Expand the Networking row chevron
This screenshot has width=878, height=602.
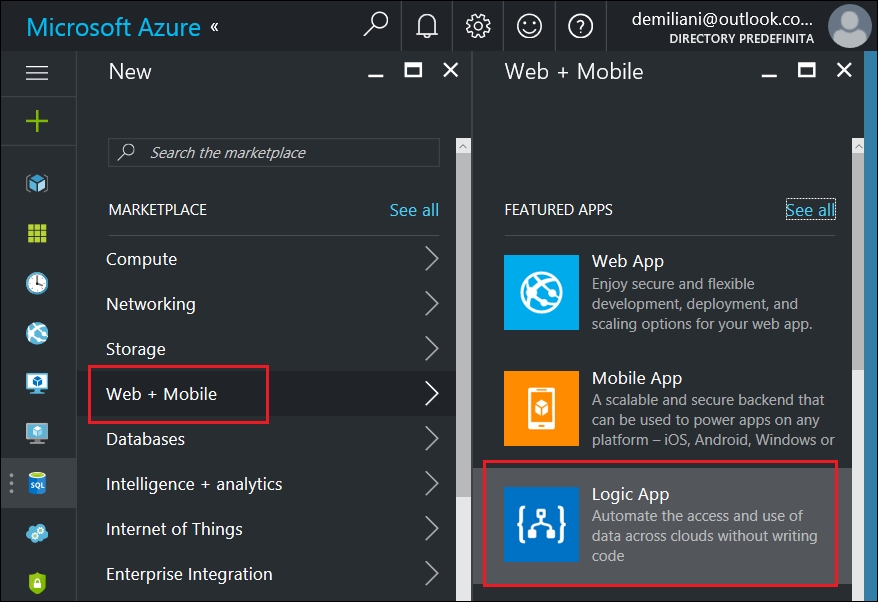coord(431,304)
